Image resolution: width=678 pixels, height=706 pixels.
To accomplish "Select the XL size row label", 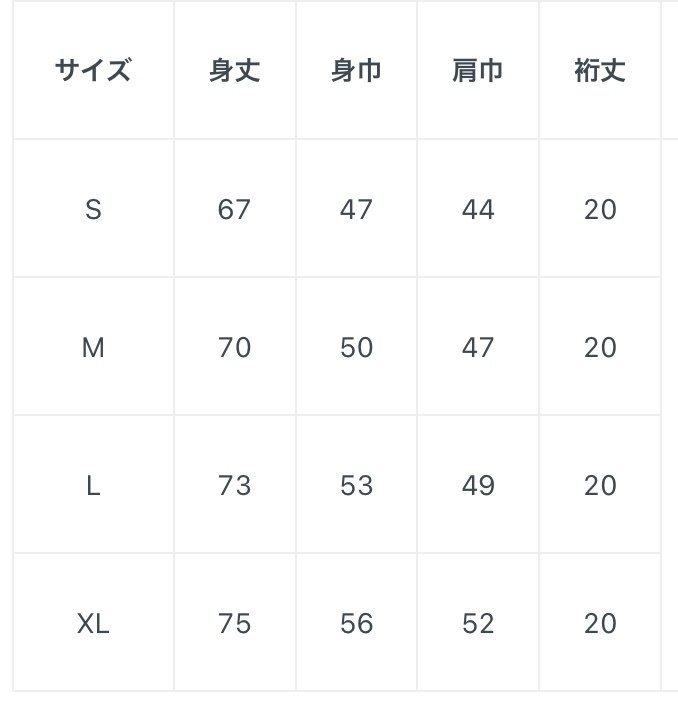I will coord(93,623).
